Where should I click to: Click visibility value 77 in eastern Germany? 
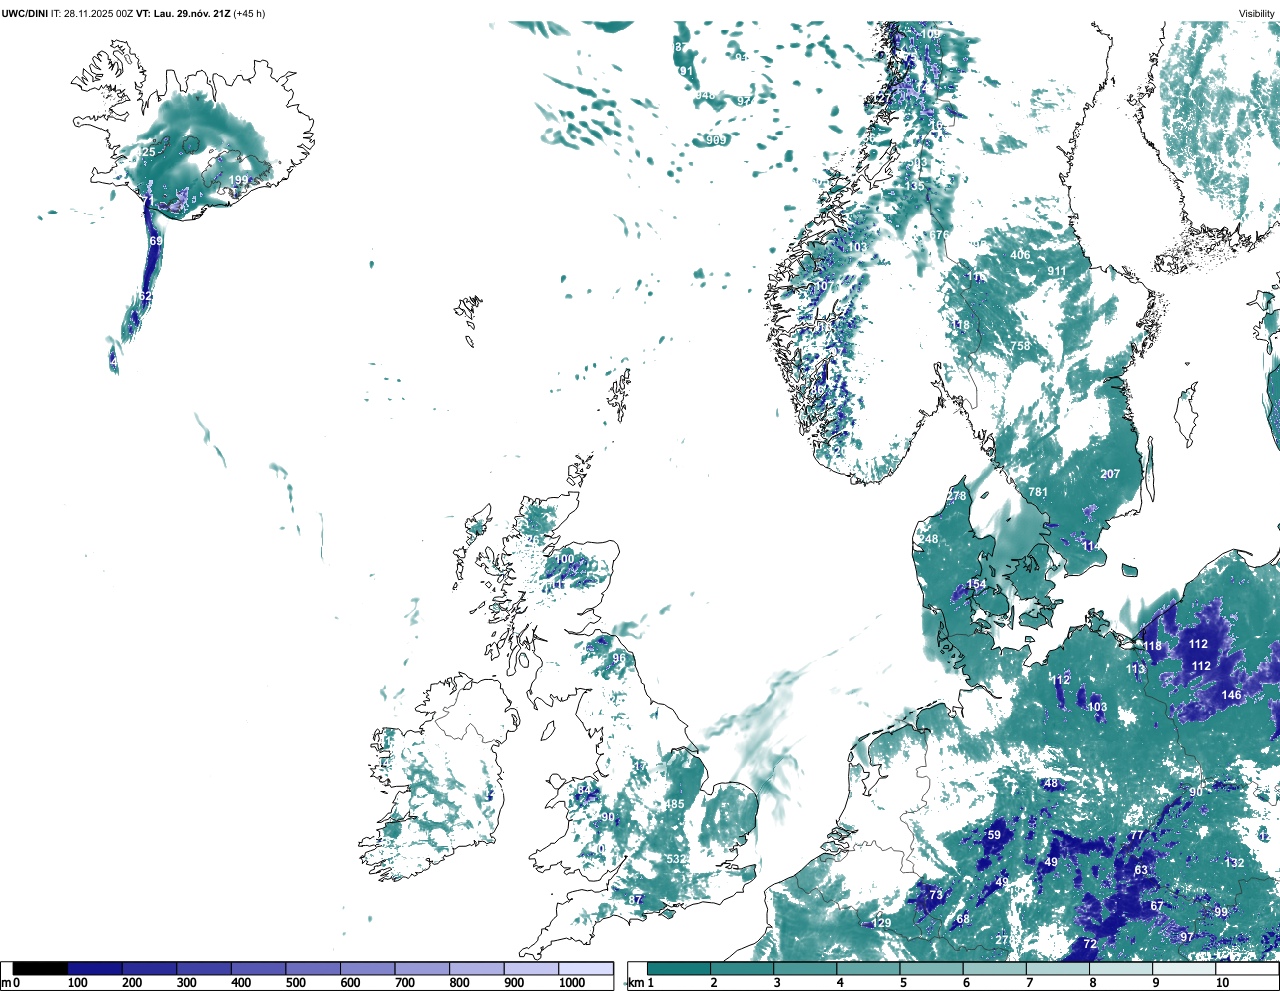(1136, 836)
